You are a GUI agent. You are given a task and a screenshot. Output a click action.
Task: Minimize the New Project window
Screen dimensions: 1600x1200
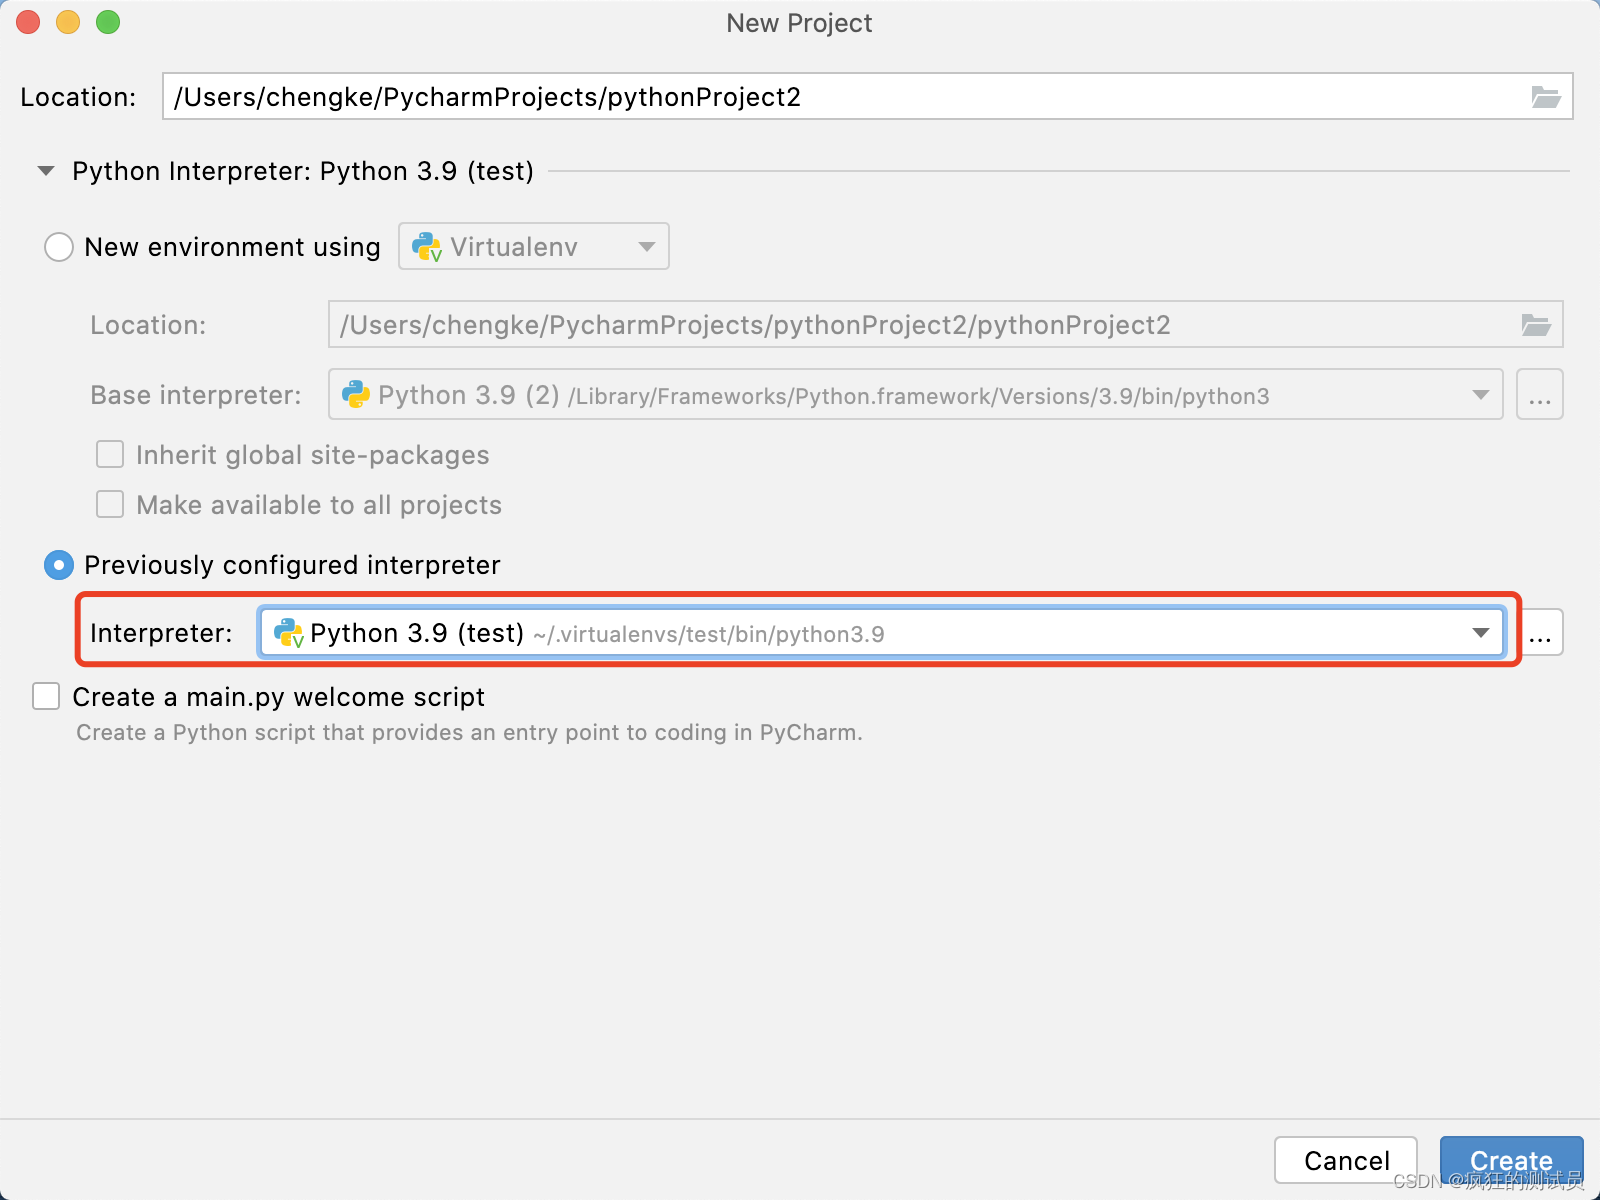[68, 22]
